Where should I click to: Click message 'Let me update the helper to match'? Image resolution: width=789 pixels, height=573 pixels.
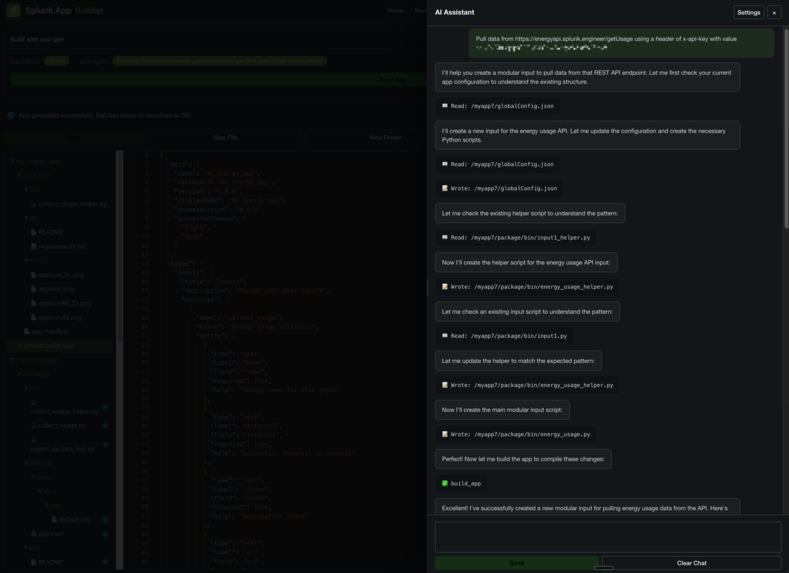pos(518,361)
